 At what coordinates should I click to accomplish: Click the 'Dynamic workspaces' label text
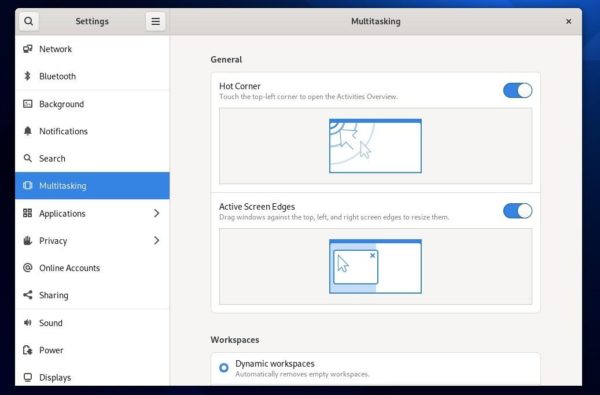[x=275, y=364]
